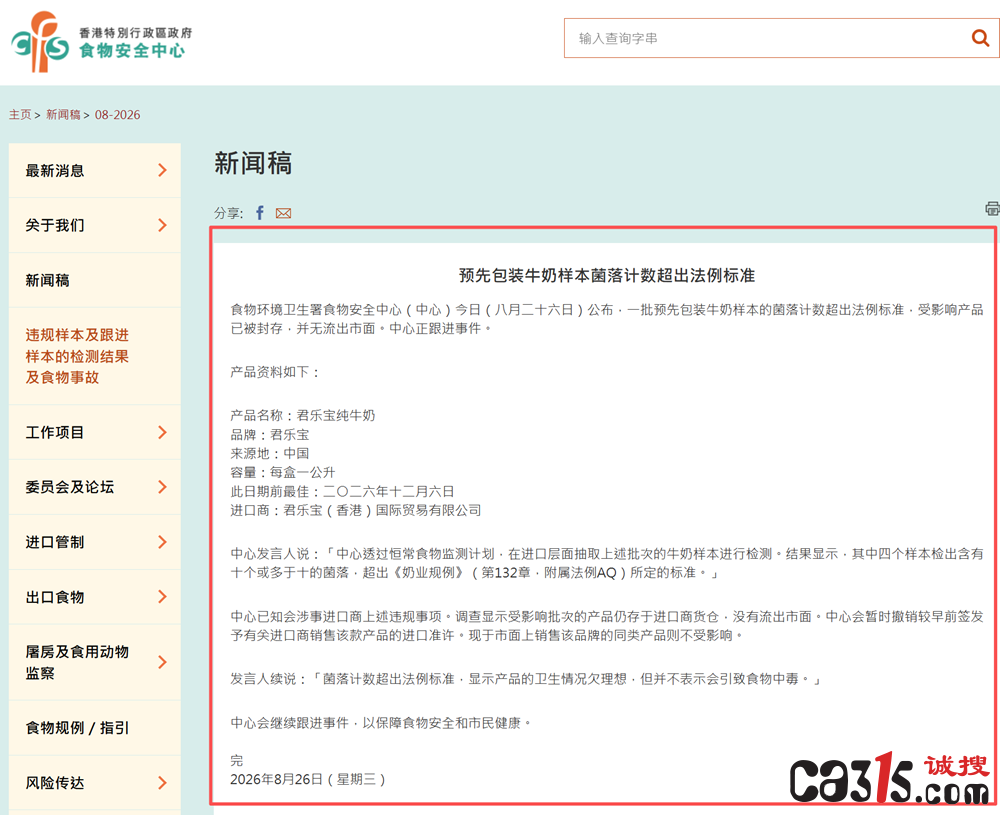The height and width of the screenshot is (815, 1000).
Task: Click the search magnifier icon
Action: (x=980, y=38)
